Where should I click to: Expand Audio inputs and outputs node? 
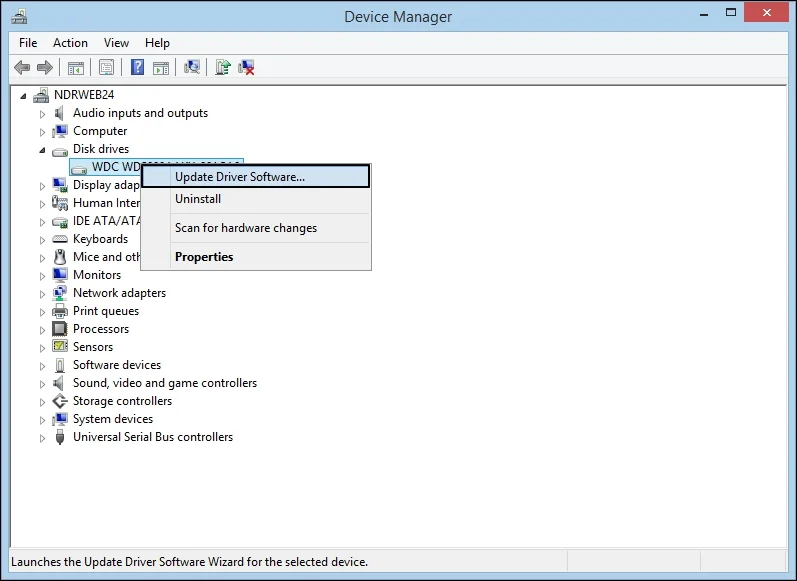42,114
